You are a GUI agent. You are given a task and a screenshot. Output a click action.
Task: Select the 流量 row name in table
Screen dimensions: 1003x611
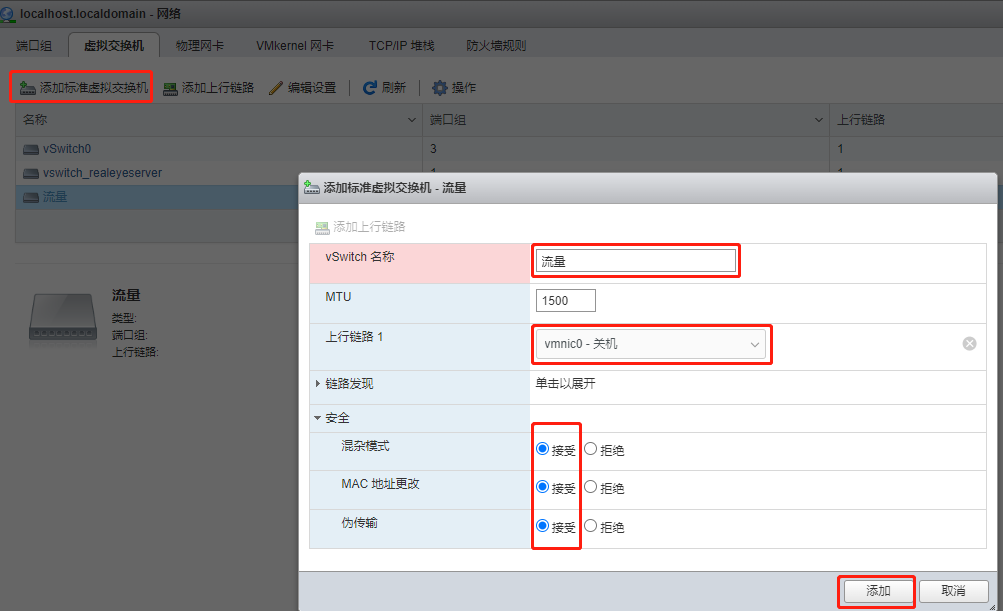tap(55, 197)
